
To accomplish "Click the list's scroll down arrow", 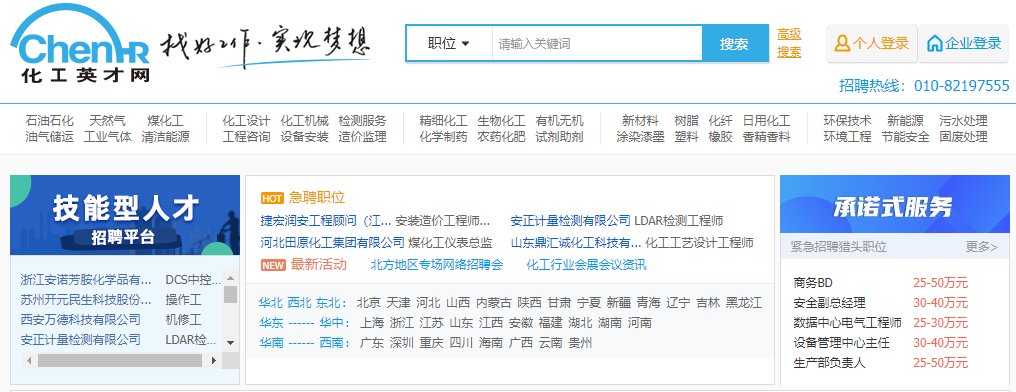I will (x=230, y=342).
